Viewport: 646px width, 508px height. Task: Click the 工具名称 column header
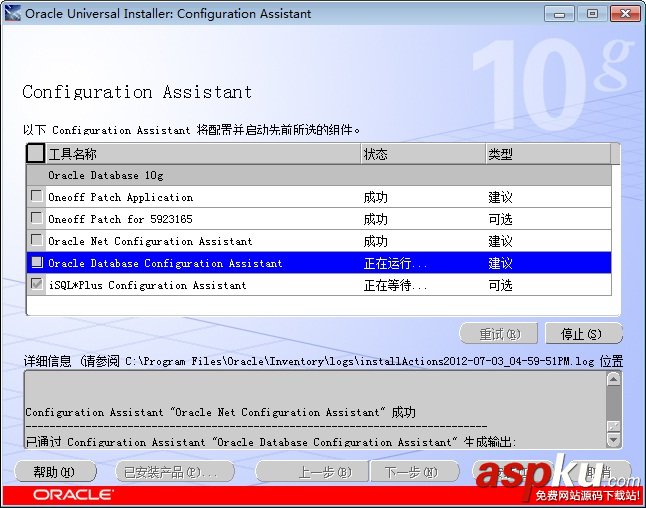pos(203,154)
